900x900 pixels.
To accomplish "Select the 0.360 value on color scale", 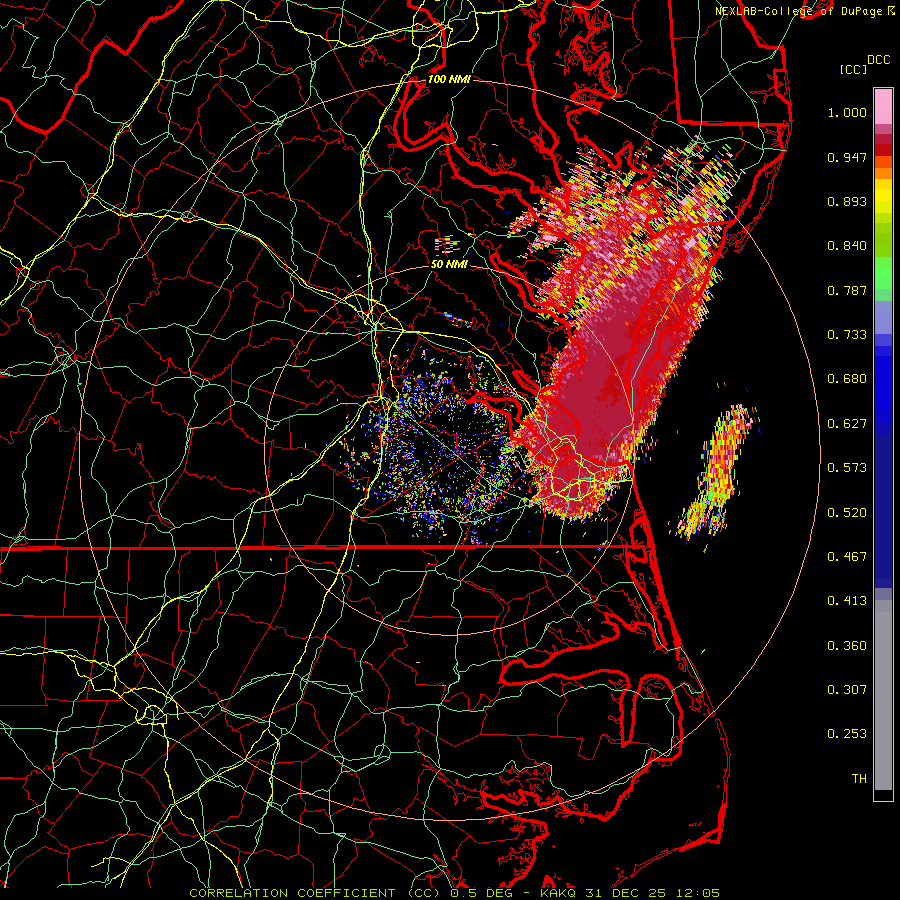I will tap(847, 645).
